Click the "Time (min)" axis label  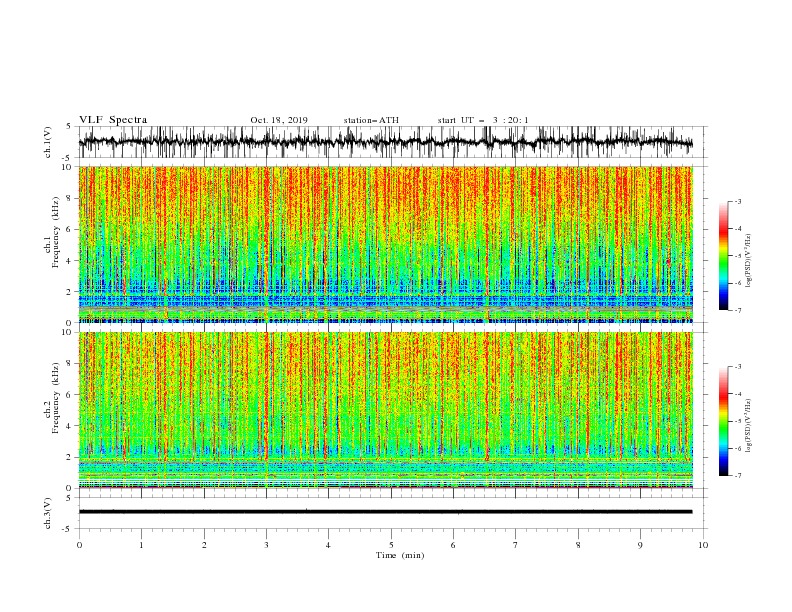point(400,555)
